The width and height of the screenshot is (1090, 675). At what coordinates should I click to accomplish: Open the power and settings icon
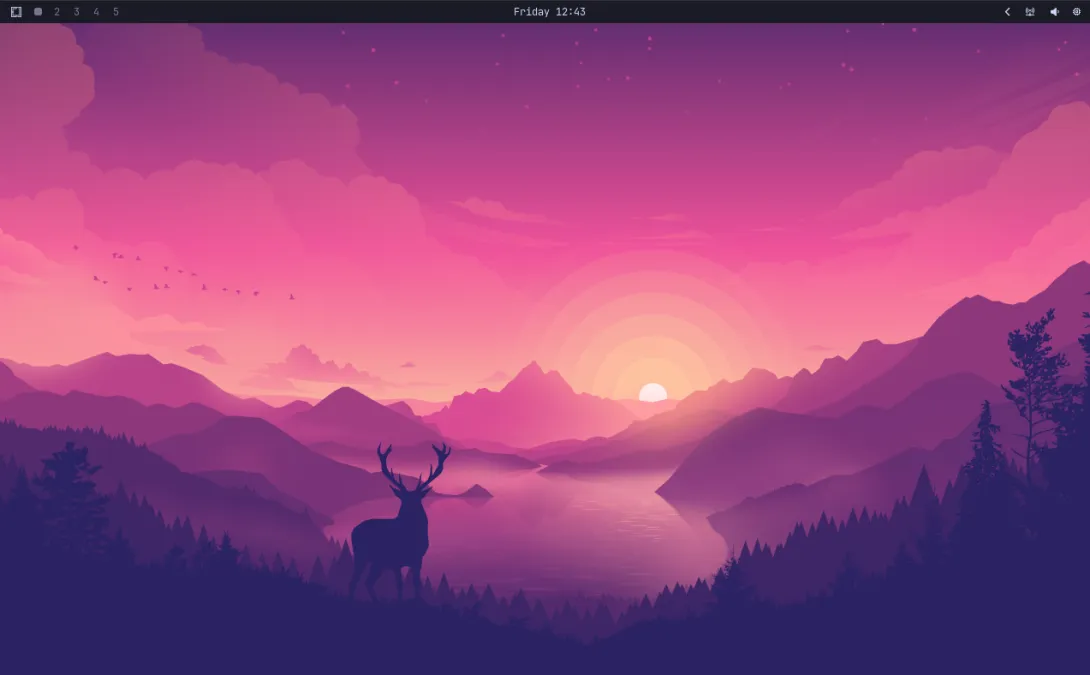(x=1077, y=12)
